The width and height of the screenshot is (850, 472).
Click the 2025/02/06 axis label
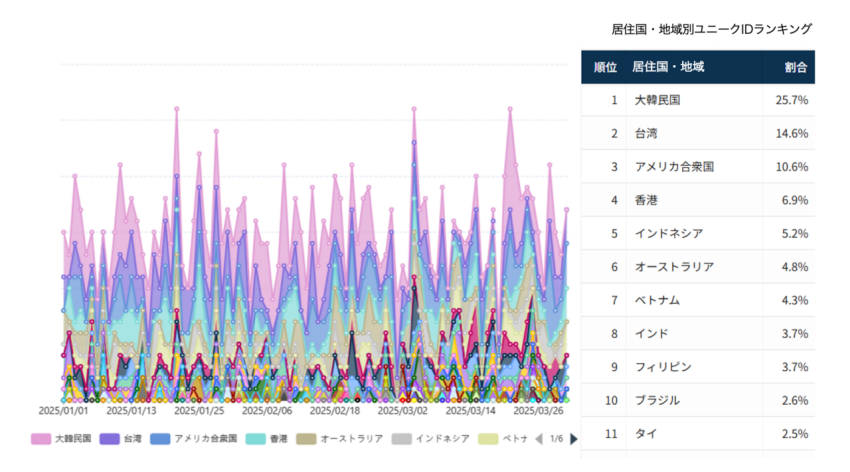[267, 411]
